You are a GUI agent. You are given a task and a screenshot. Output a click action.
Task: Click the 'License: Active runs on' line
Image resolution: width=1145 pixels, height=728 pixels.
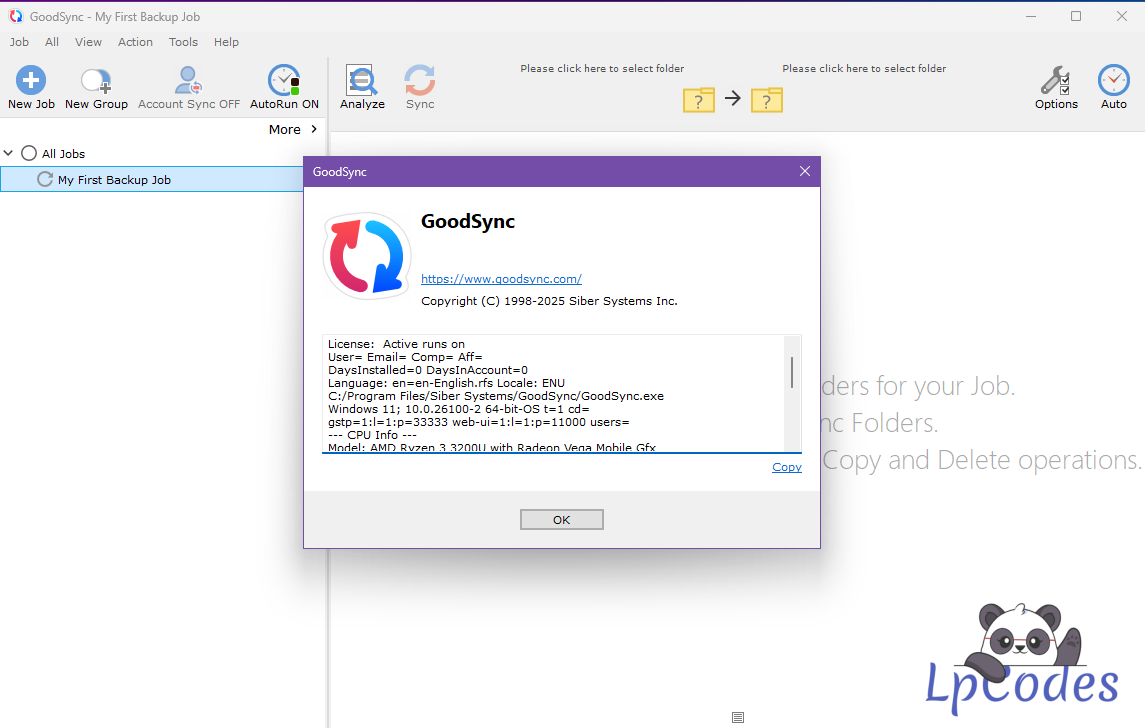pyautogui.click(x=396, y=344)
